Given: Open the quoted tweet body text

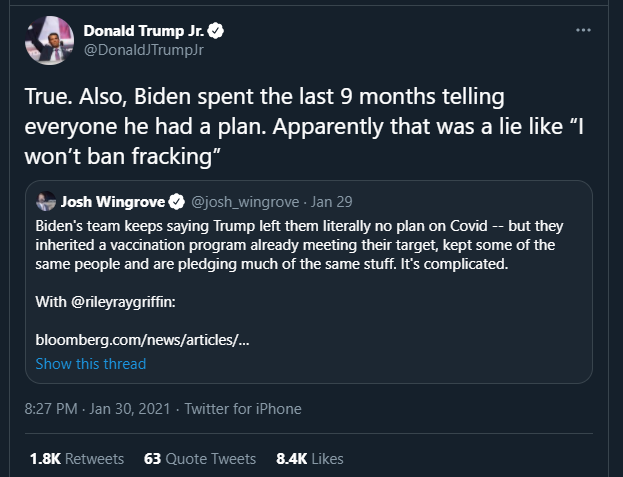Looking at the screenshot, I should pyautogui.click(x=299, y=245).
